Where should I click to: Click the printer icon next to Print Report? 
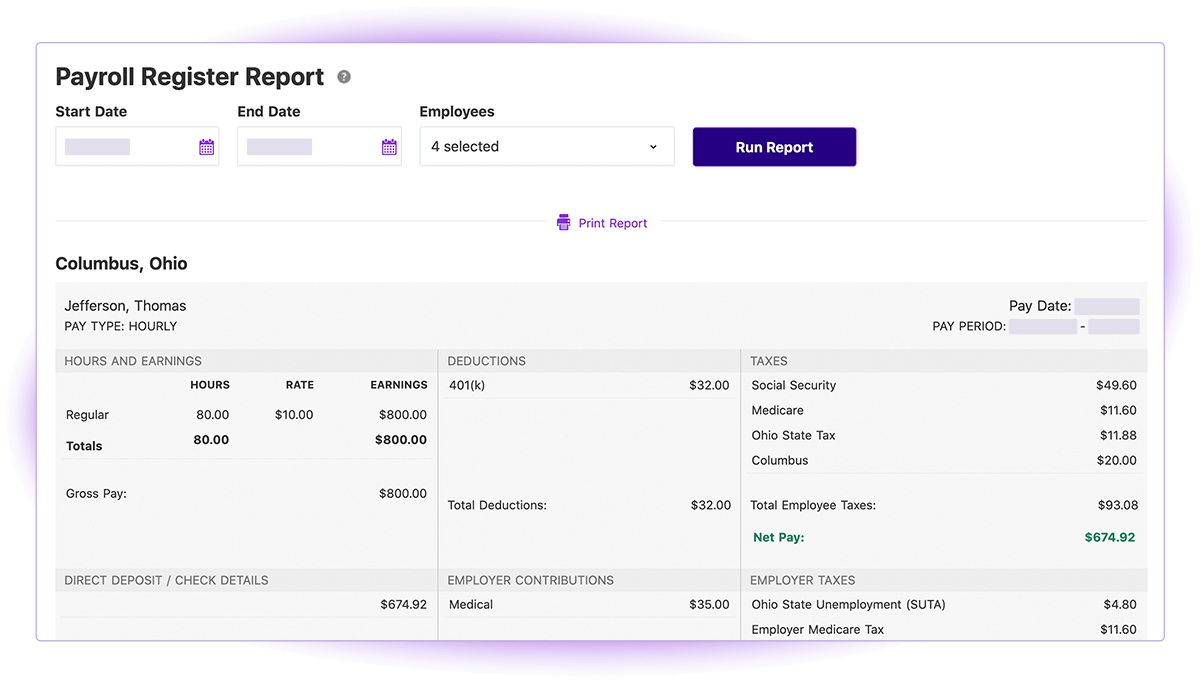point(564,223)
